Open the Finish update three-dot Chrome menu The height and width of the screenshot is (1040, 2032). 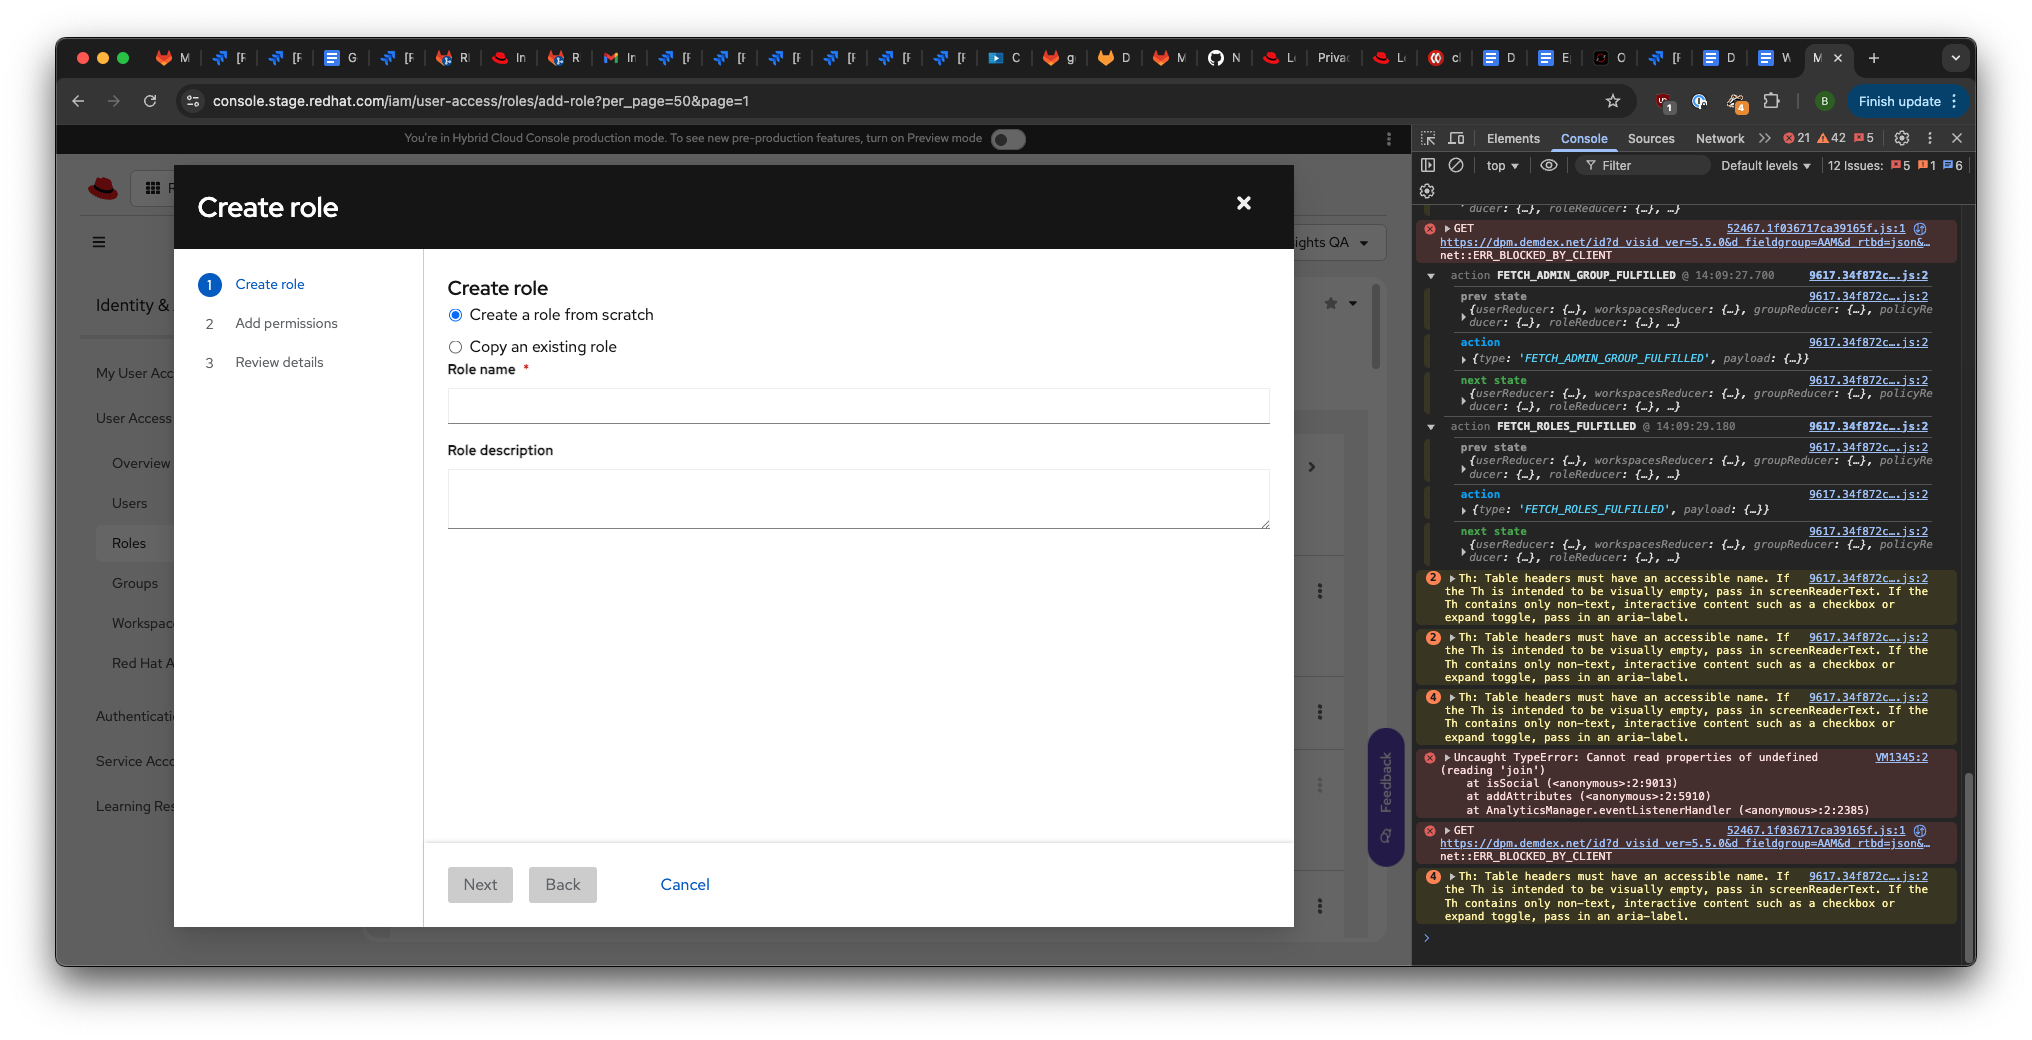(x=1954, y=101)
